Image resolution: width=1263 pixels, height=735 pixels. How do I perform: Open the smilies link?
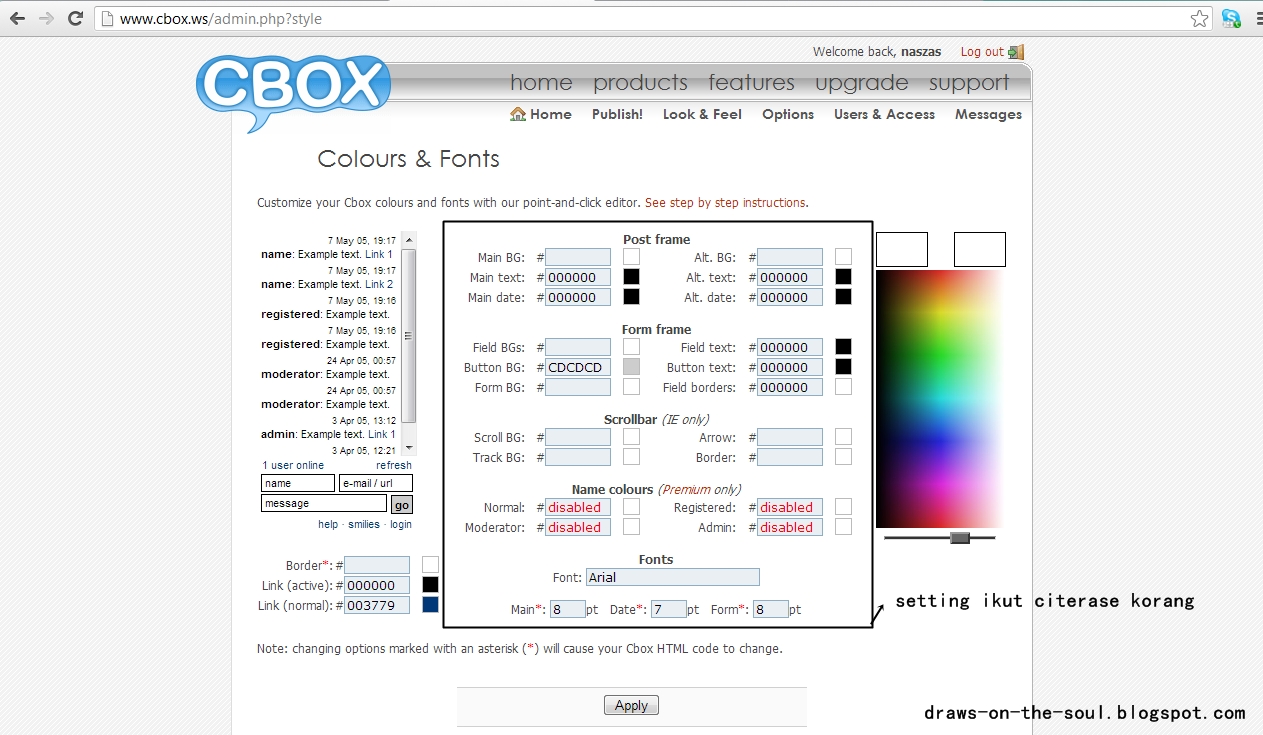pyautogui.click(x=364, y=524)
